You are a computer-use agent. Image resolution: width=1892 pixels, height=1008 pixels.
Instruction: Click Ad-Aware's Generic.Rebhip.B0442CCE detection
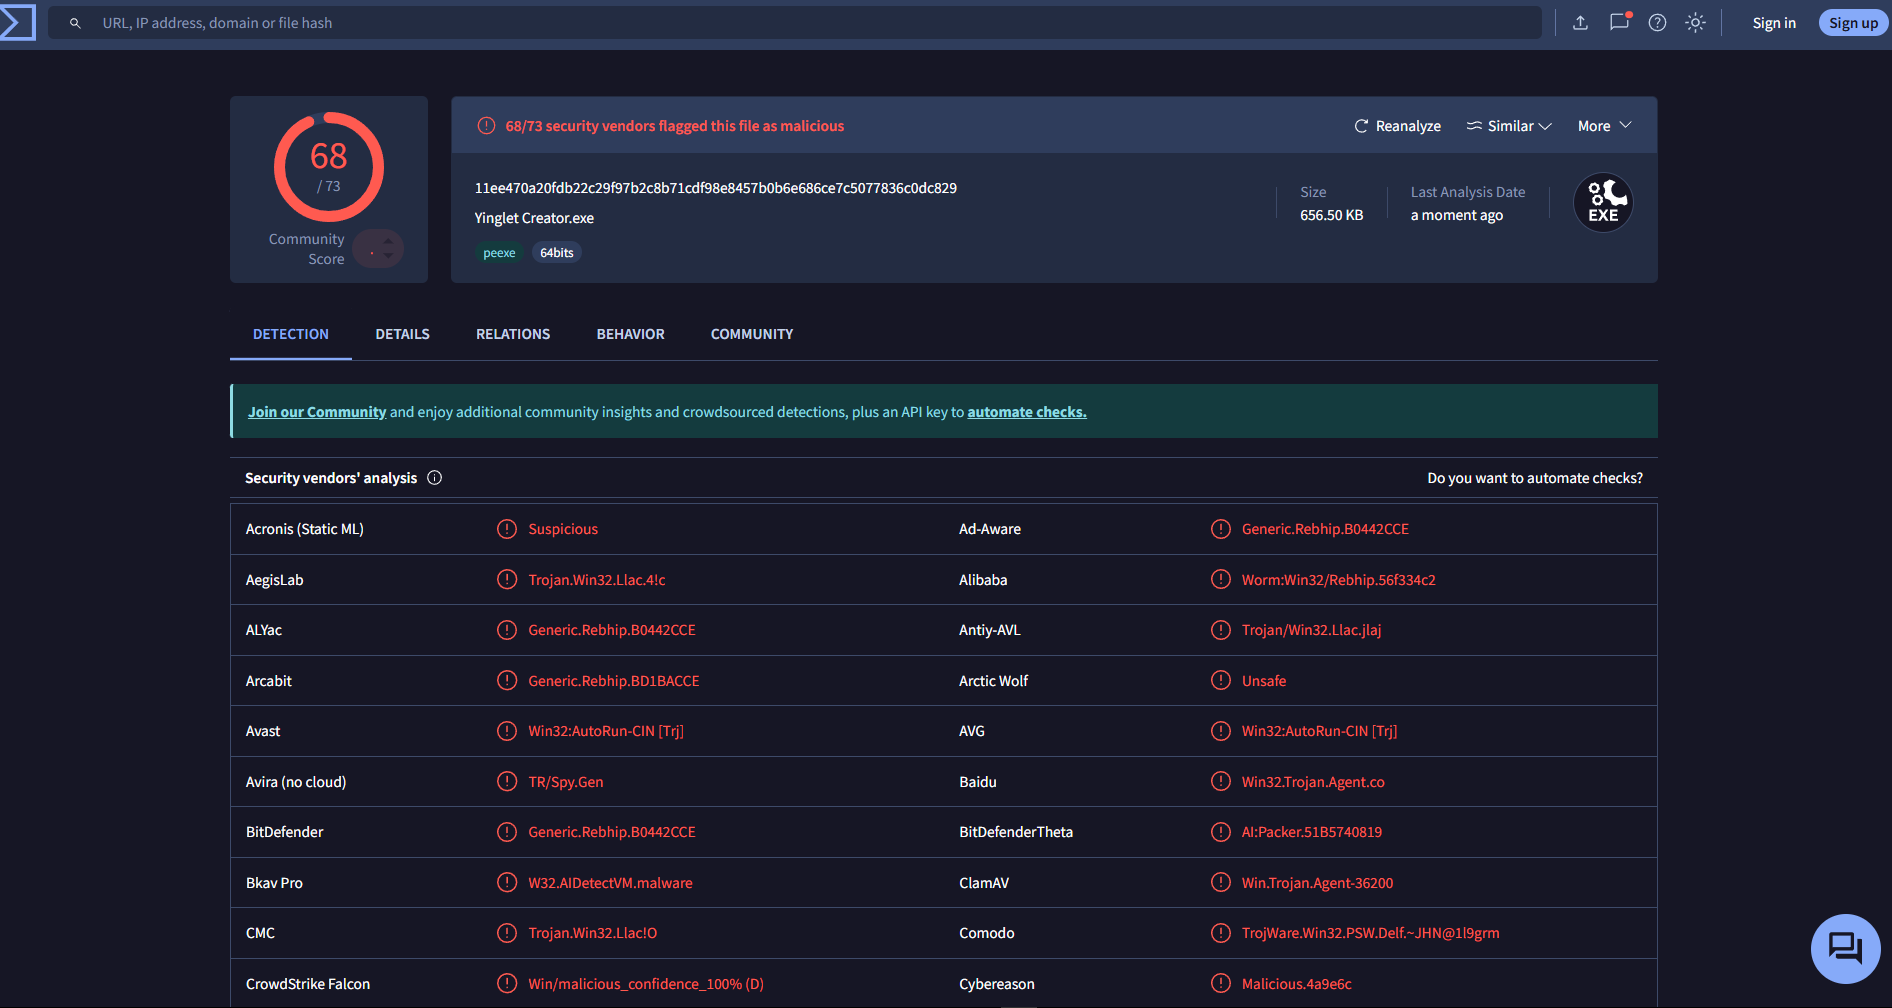coord(1325,529)
